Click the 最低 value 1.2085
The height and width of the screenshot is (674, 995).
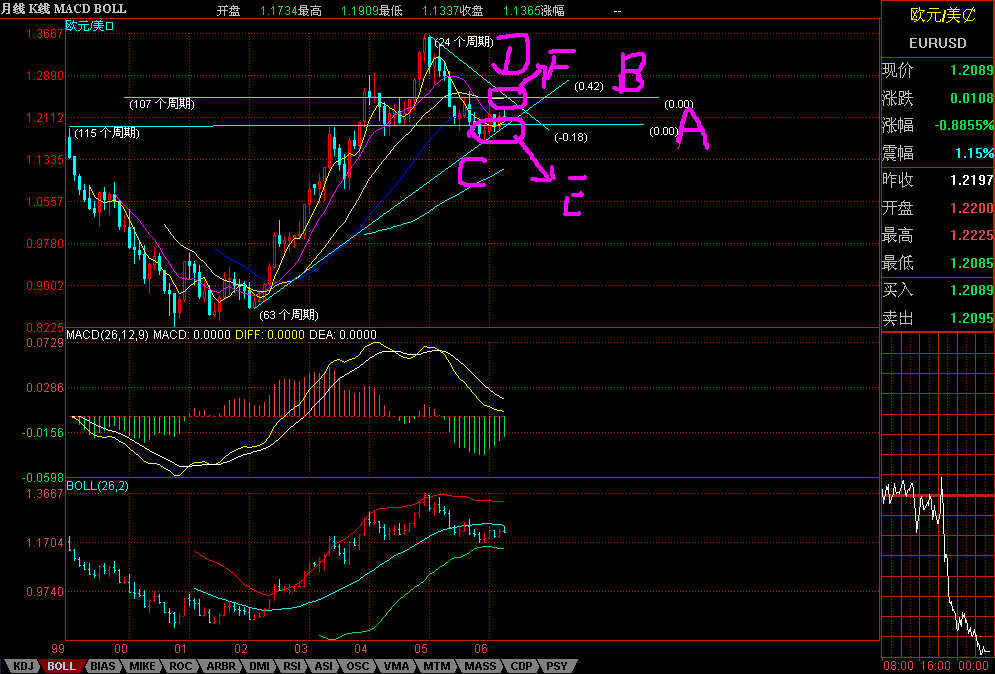(972, 263)
